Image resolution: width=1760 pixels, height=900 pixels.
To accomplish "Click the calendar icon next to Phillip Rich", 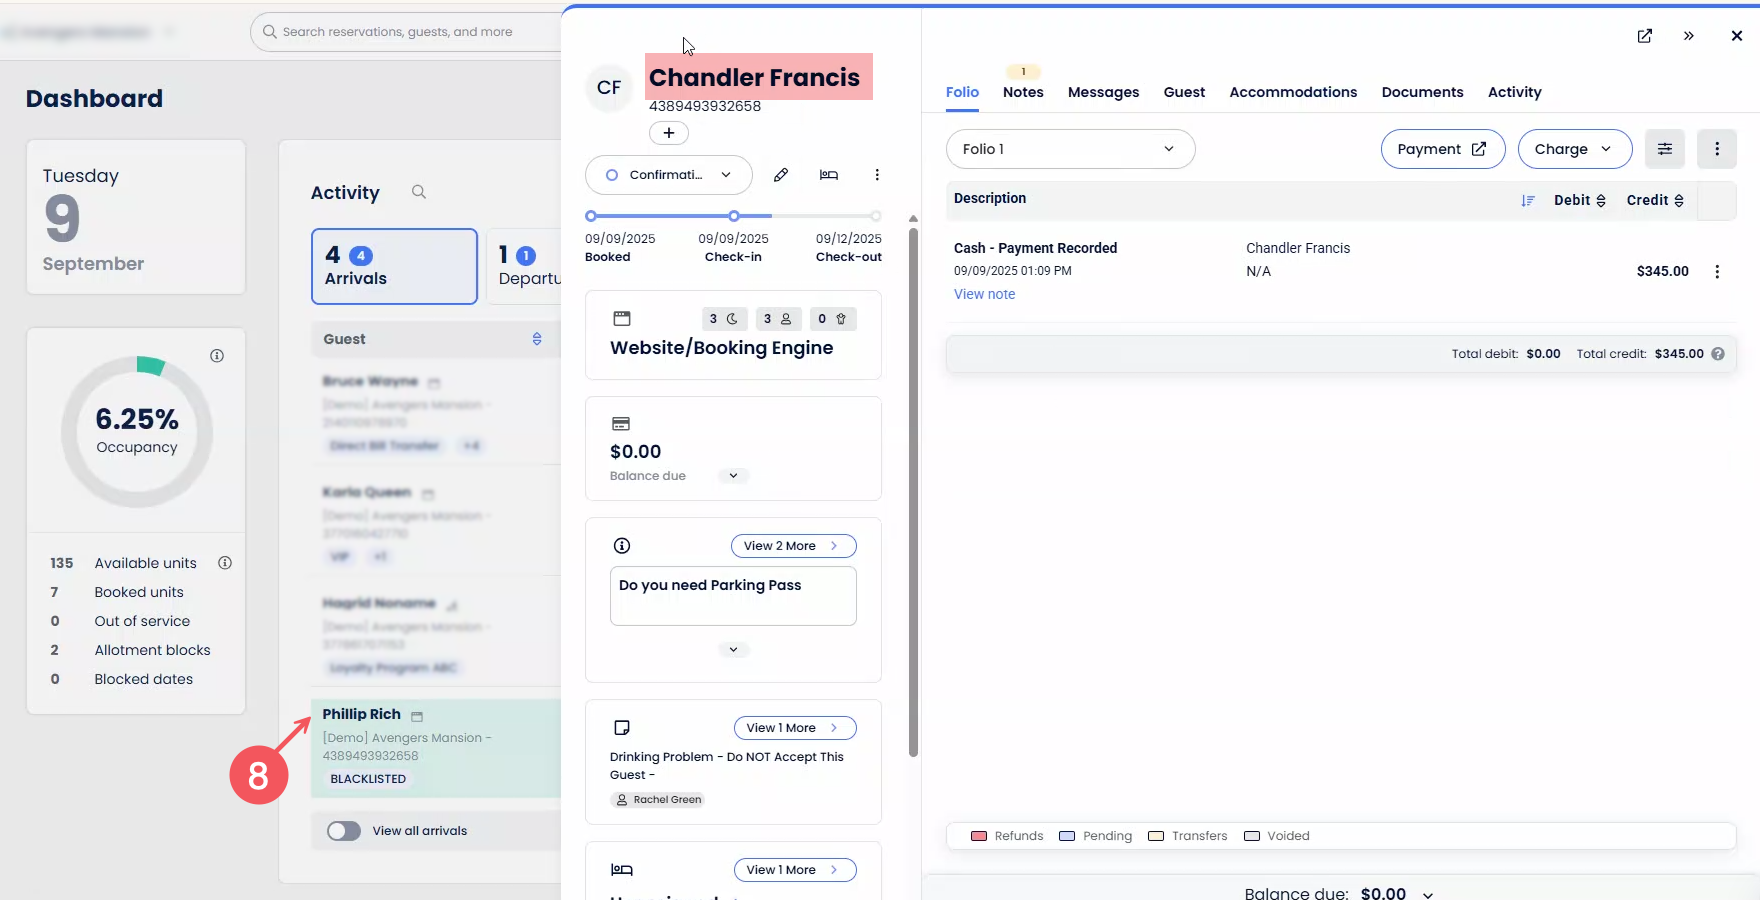I will coord(417,716).
